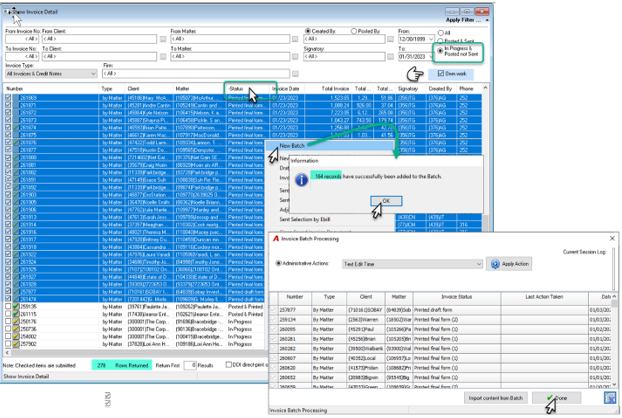Click the Excel export icon in batch dialog
This screenshot has width=622, height=418.
point(610,397)
